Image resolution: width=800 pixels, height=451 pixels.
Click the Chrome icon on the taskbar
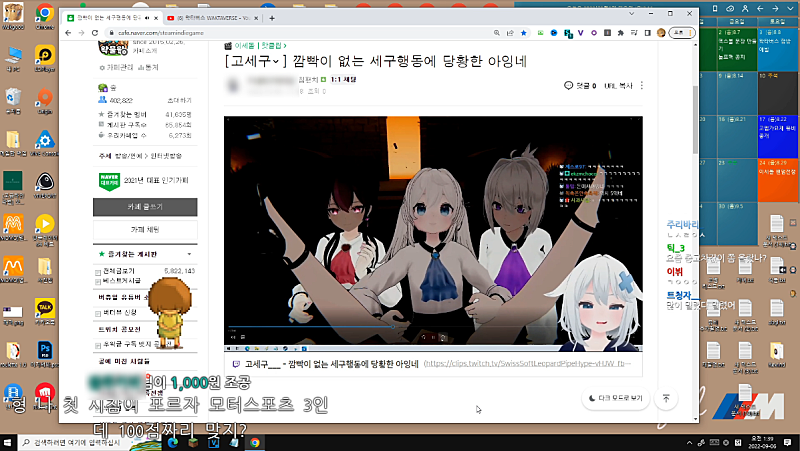[255, 442]
